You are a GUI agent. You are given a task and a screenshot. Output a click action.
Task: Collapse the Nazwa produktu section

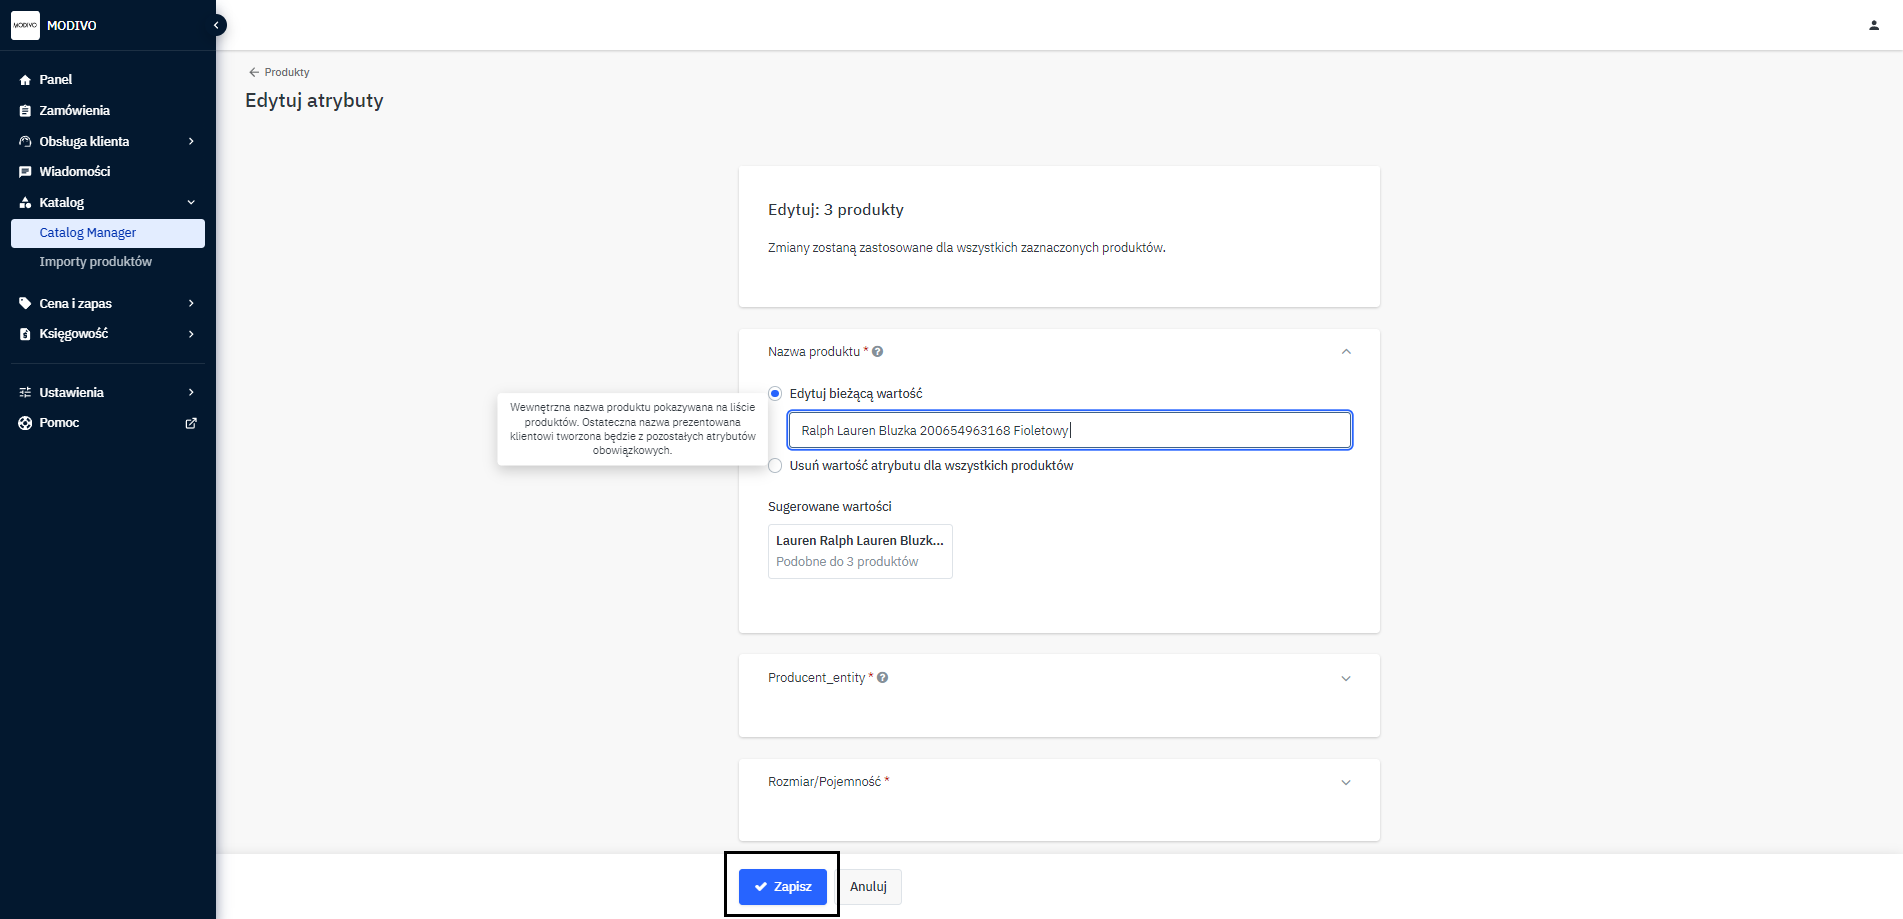click(x=1345, y=352)
